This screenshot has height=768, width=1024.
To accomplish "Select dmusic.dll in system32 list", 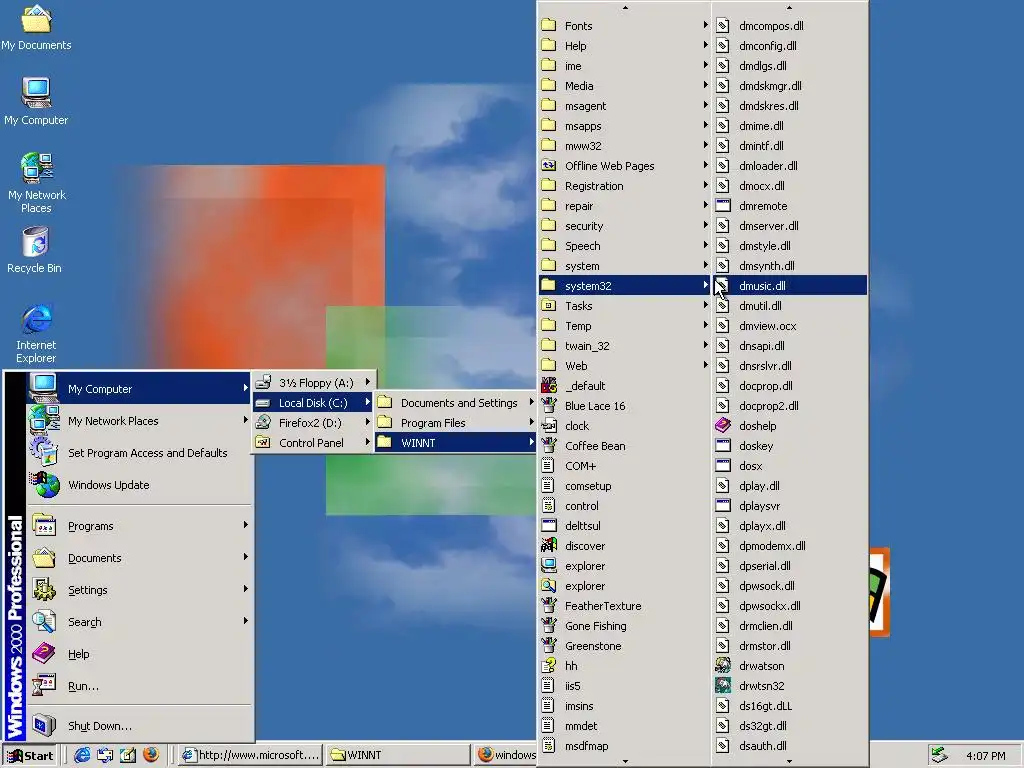I will [x=790, y=285].
